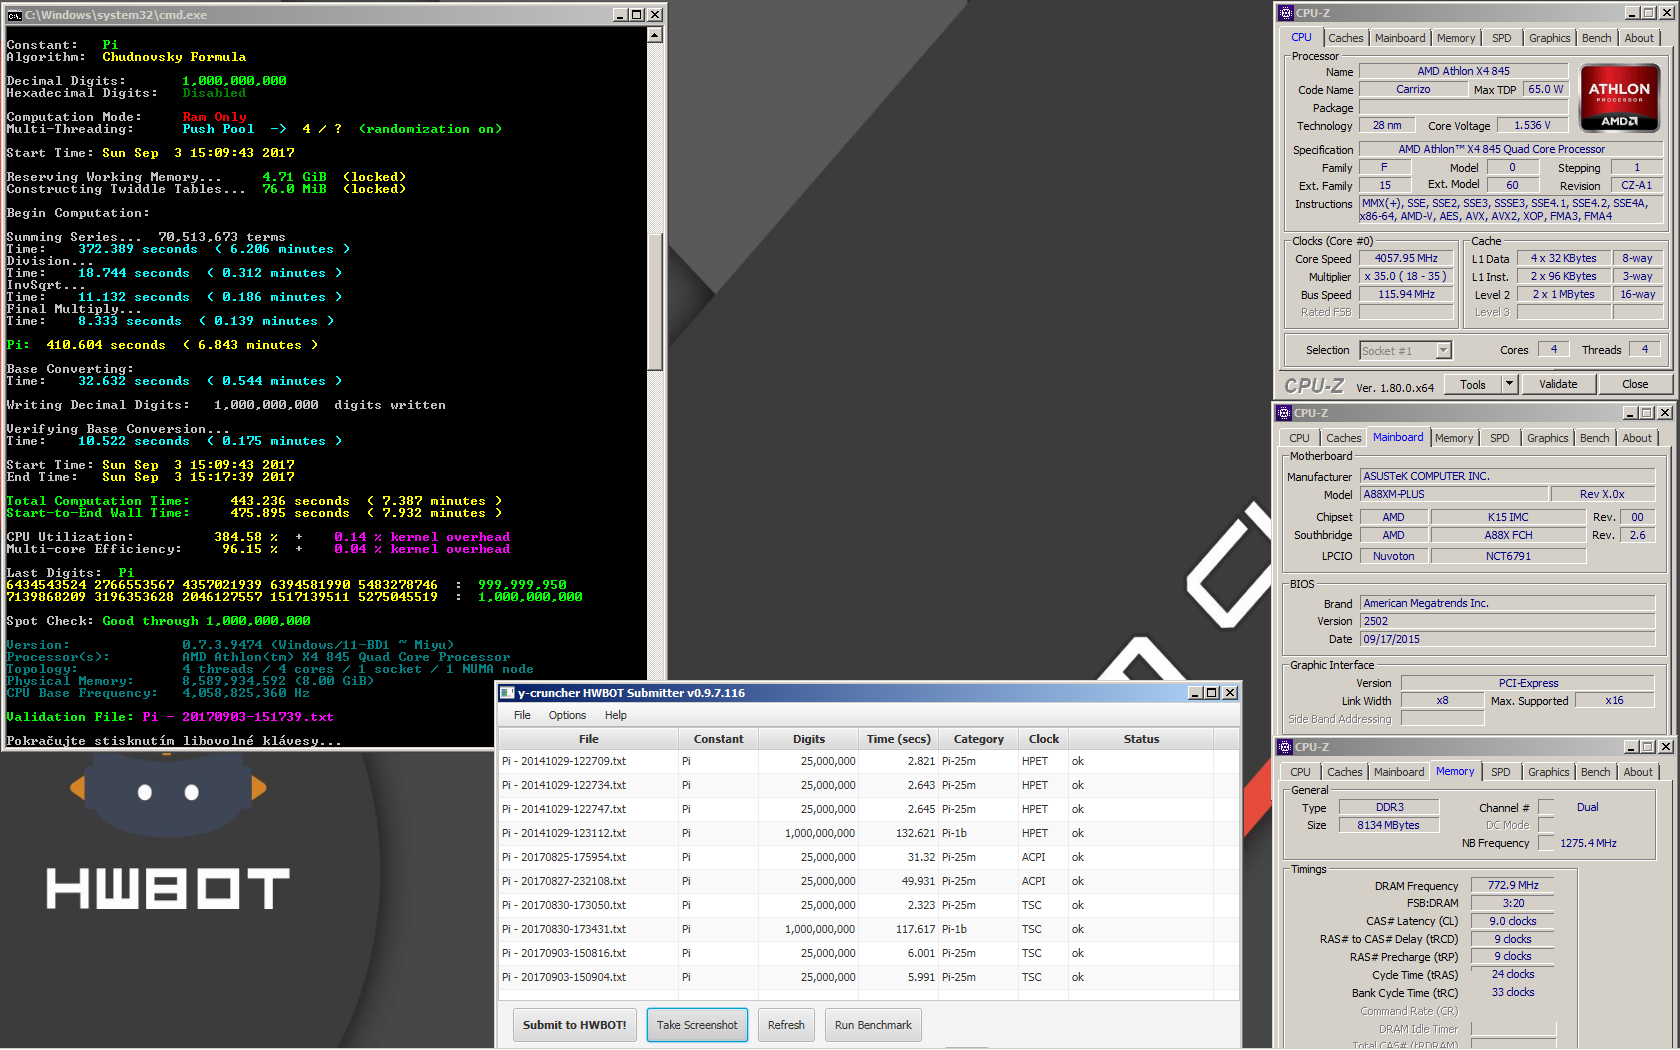Select row Pi - 20170830-173050.txt
This screenshot has width=1680, height=1050.
coord(868,905)
